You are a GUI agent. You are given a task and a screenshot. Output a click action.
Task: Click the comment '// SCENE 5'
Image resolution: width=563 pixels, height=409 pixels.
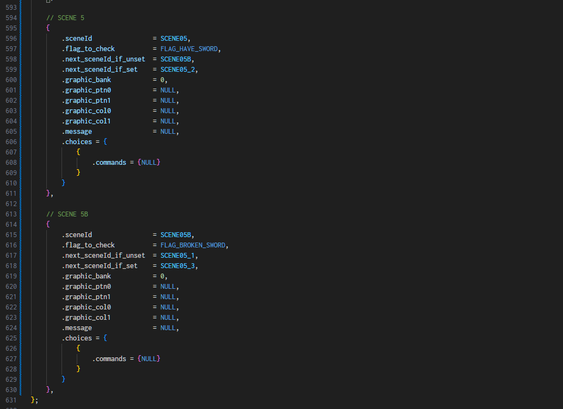[65, 18]
